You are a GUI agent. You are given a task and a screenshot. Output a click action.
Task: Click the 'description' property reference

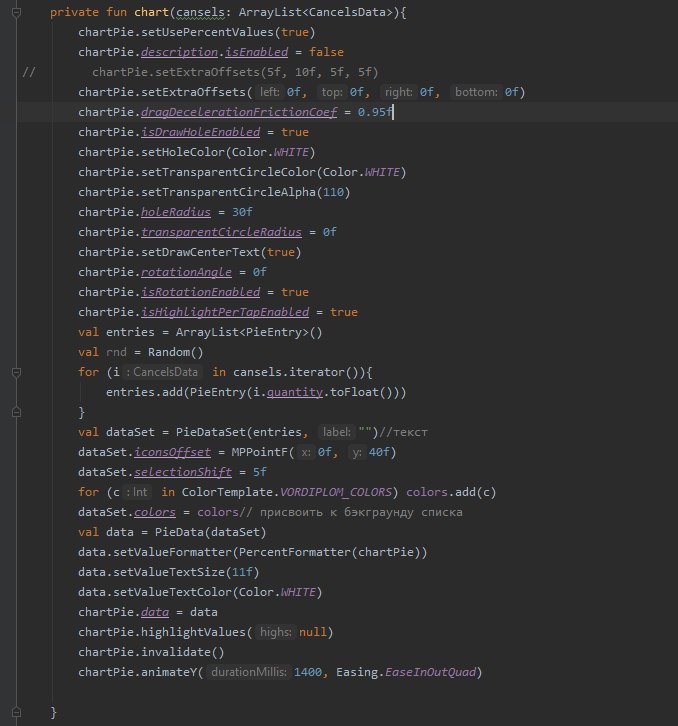point(179,52)
